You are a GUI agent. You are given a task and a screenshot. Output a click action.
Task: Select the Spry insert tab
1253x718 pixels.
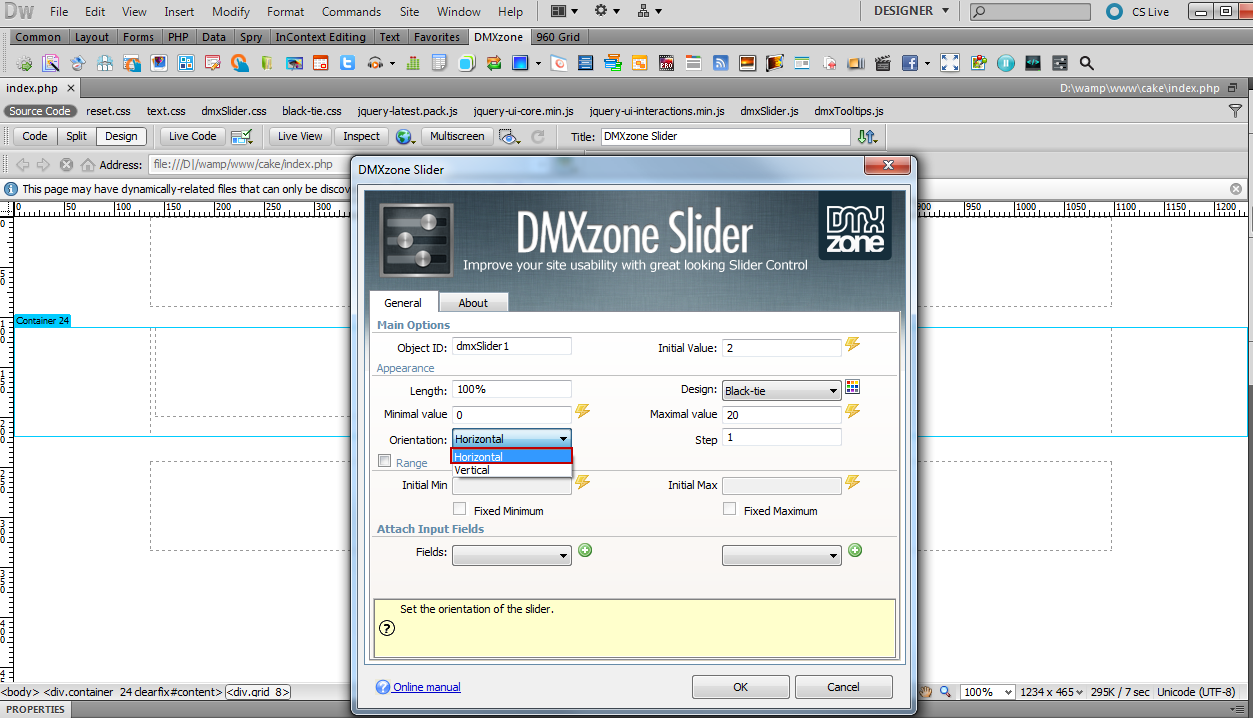pyautogui.click(x=251, y=37)
